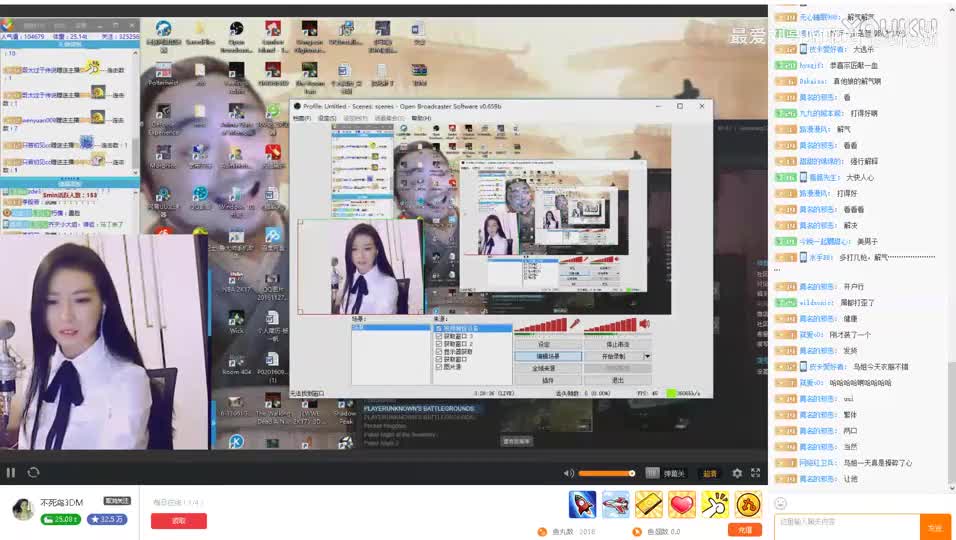This screenshot has height=540, width=956.
Task: Click the blue 32.5万 followers badge
Action: [x=107, y=519]
